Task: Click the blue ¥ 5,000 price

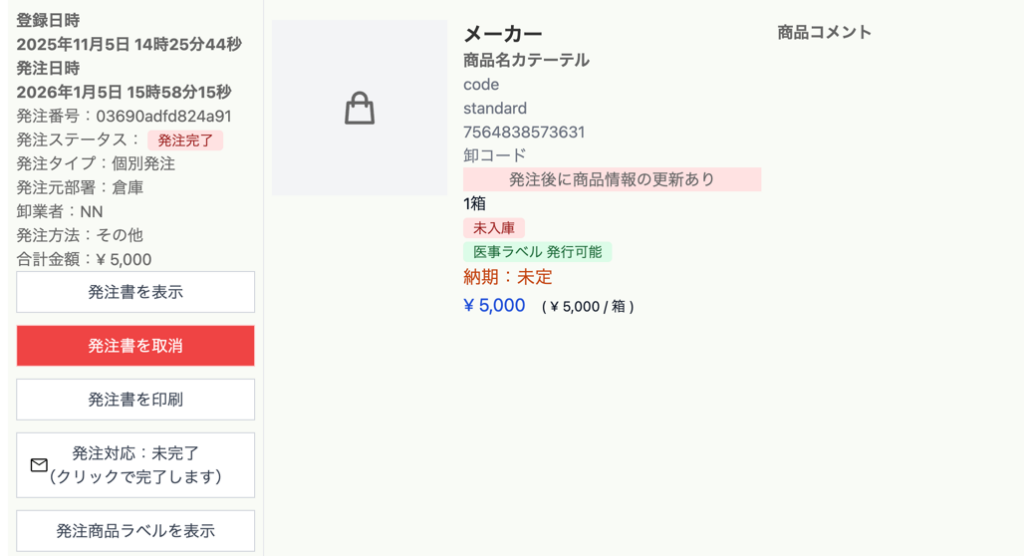Action: click(494, 306)
